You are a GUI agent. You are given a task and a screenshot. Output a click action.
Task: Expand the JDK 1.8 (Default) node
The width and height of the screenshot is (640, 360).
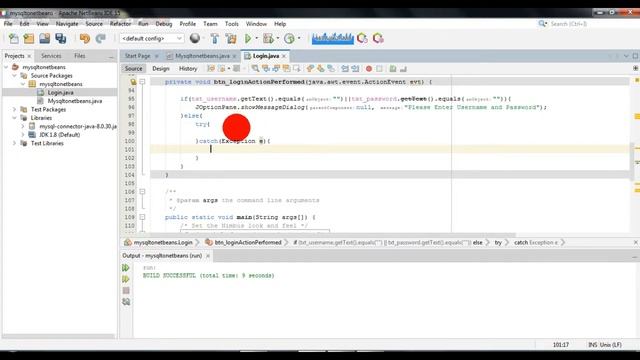click(x=23, y=135)
